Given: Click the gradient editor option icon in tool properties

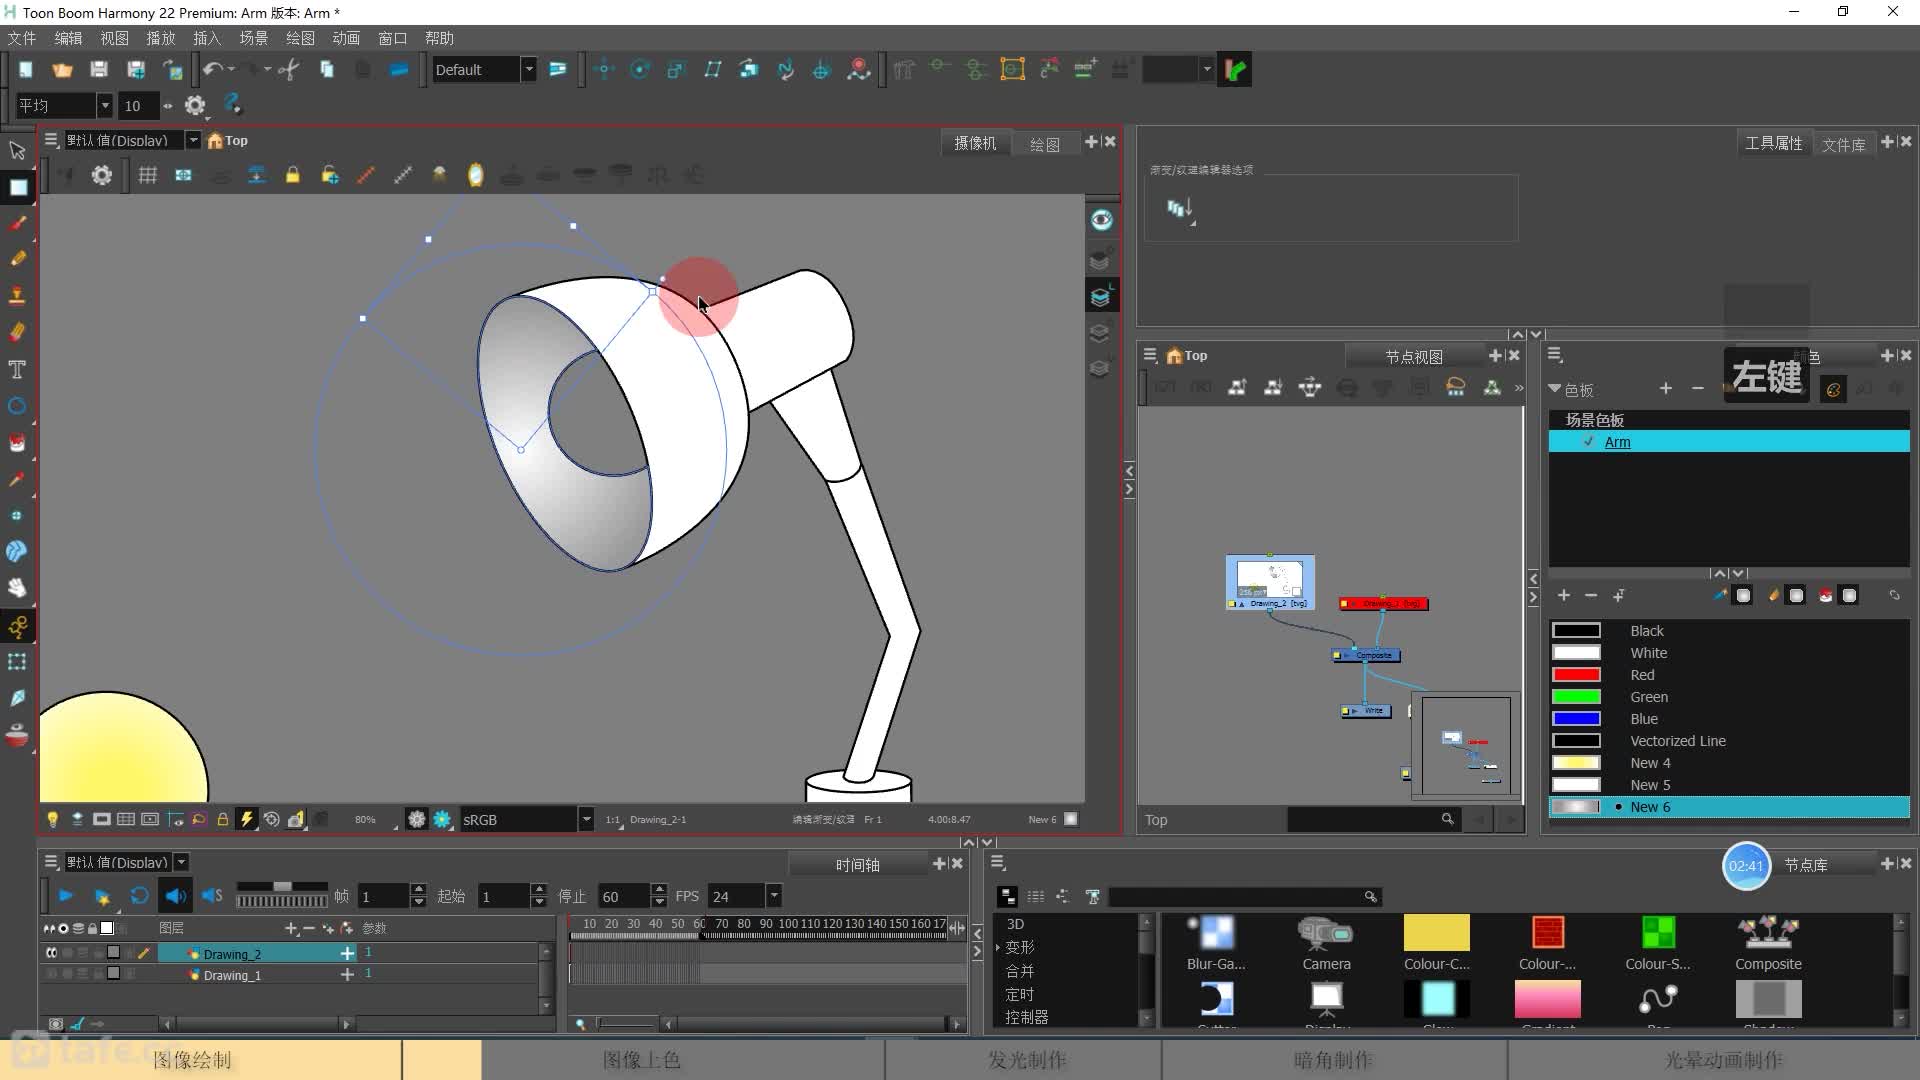Looking at the screenshot, I should [1180, 210].
